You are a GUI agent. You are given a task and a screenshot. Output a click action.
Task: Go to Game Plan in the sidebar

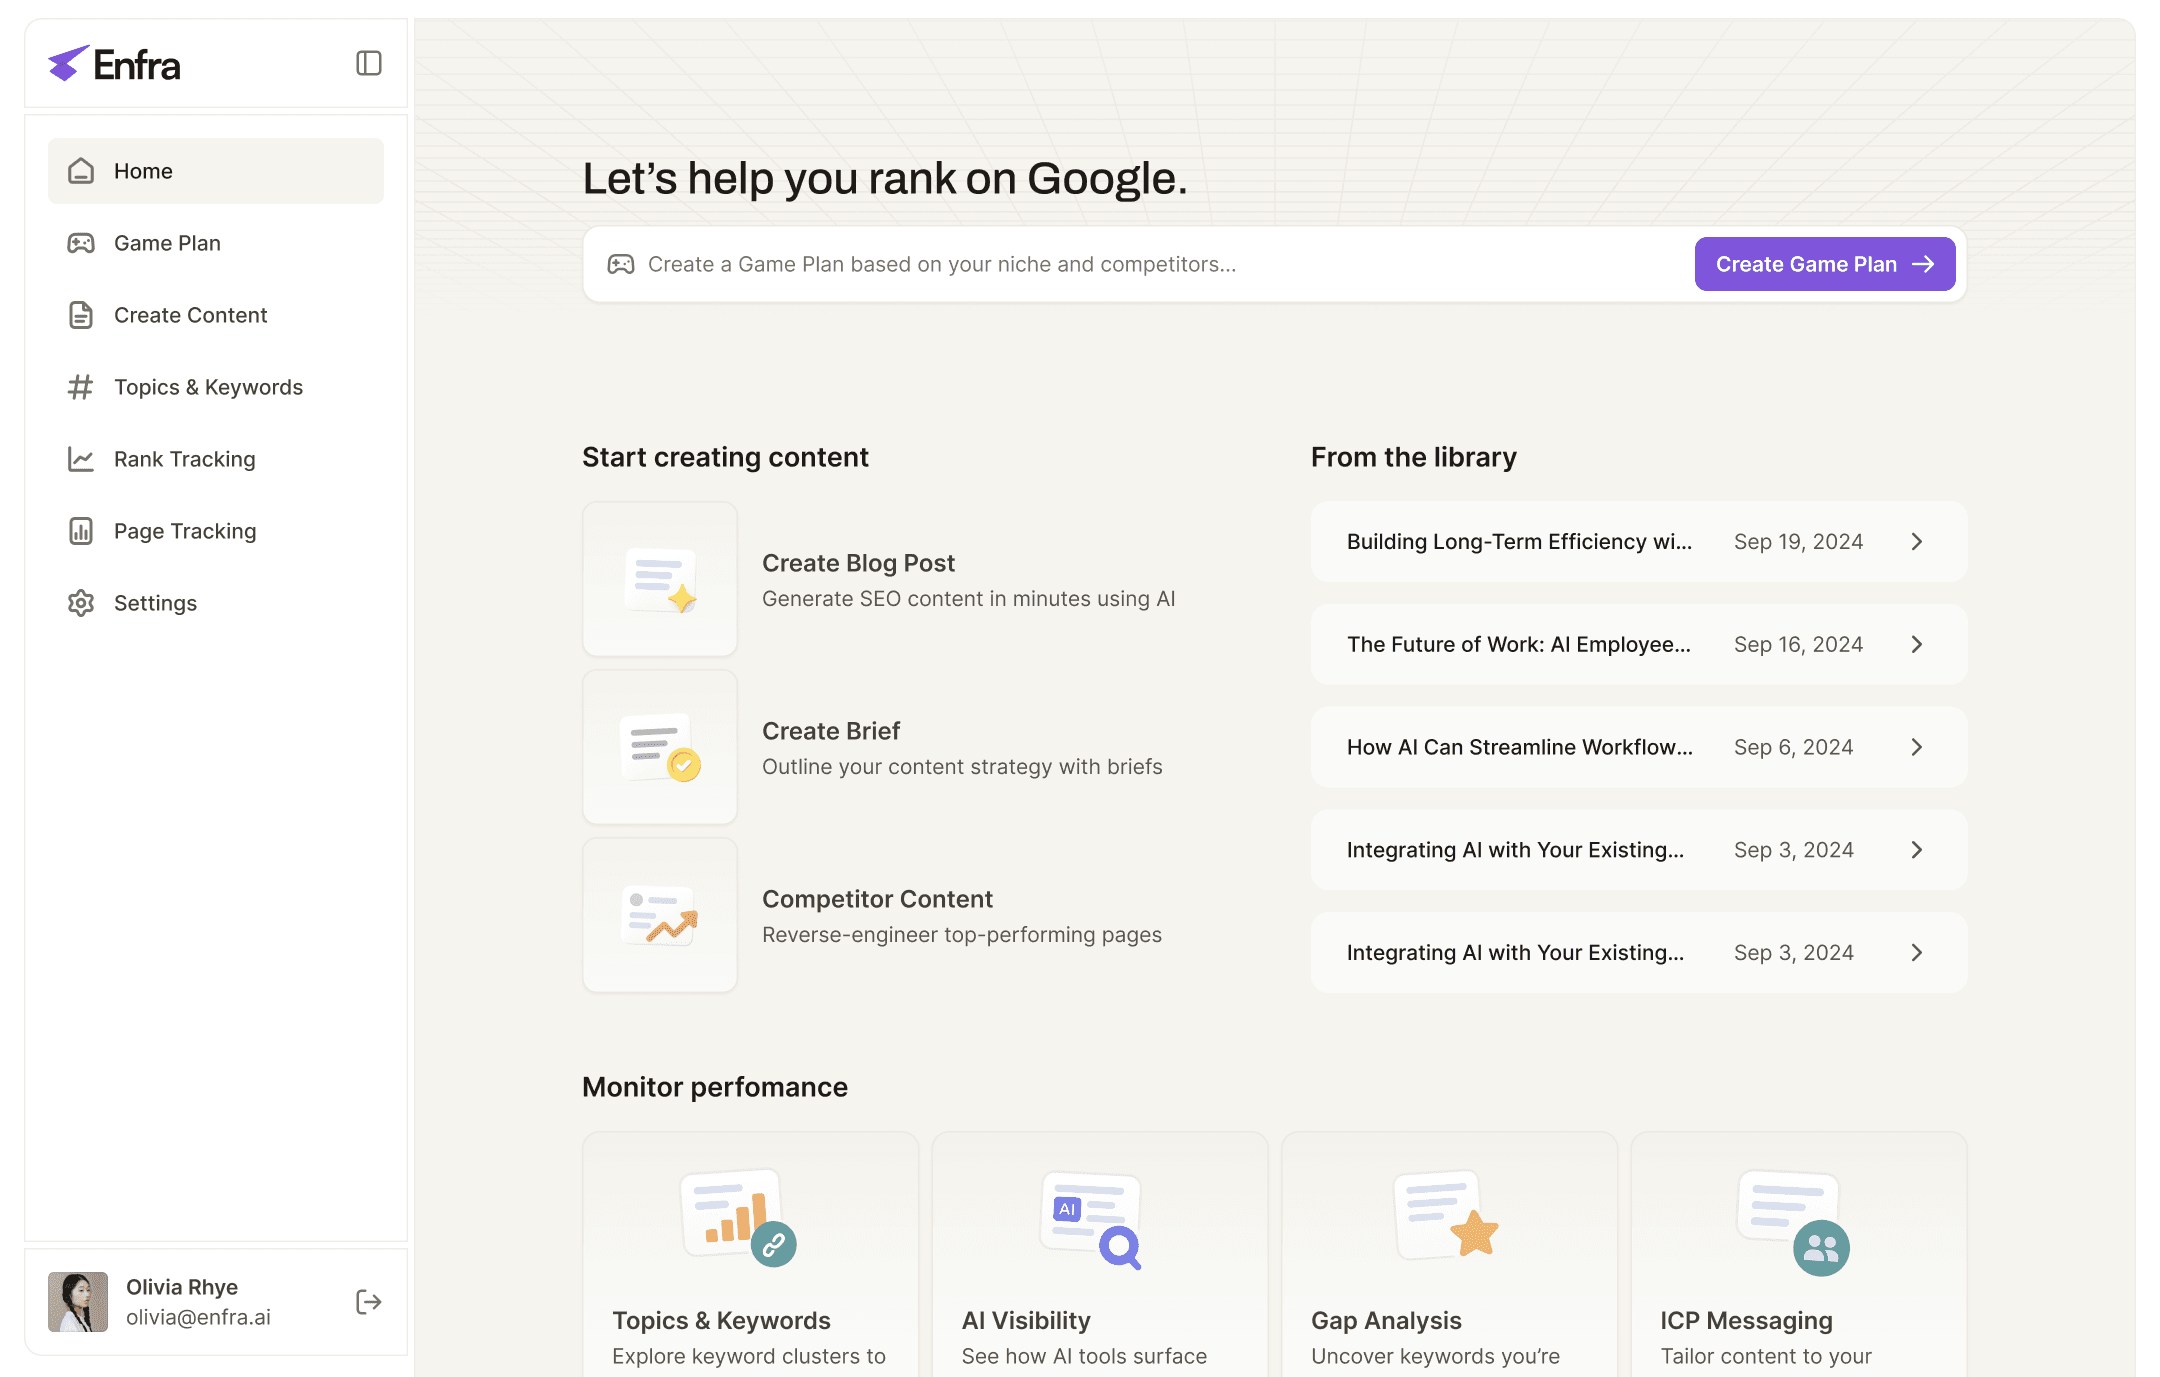pos(167,243)
